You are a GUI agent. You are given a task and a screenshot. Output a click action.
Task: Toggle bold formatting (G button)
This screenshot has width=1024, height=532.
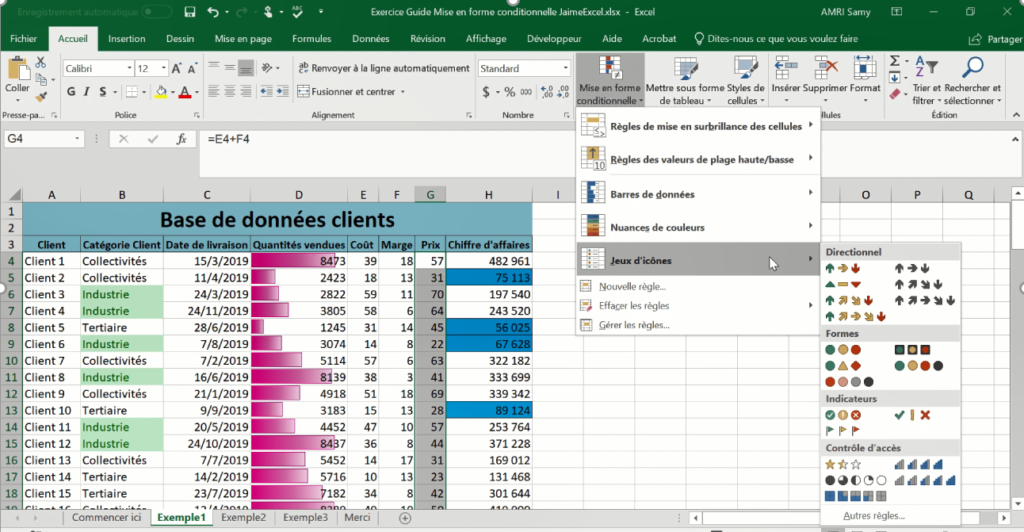[71, 92]
